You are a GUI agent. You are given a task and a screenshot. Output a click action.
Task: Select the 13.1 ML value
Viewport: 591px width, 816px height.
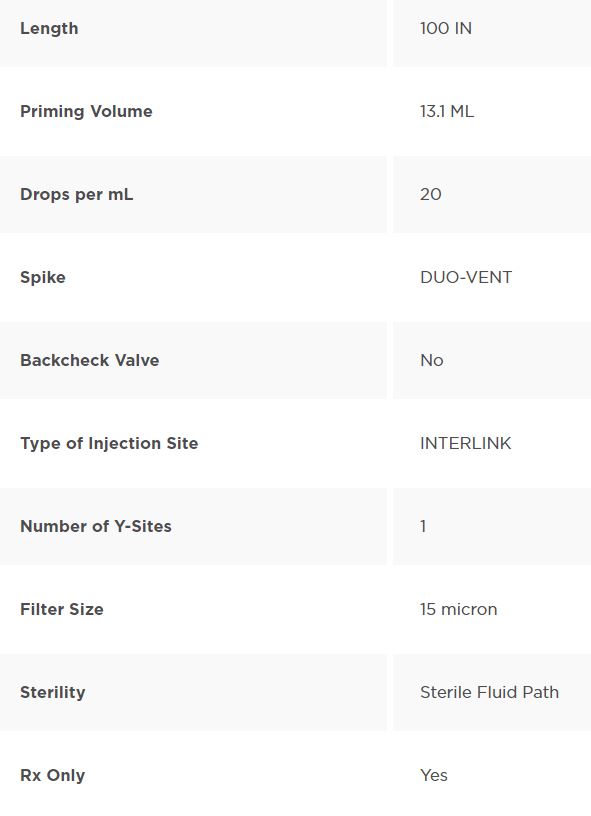[x=447, y=111]
